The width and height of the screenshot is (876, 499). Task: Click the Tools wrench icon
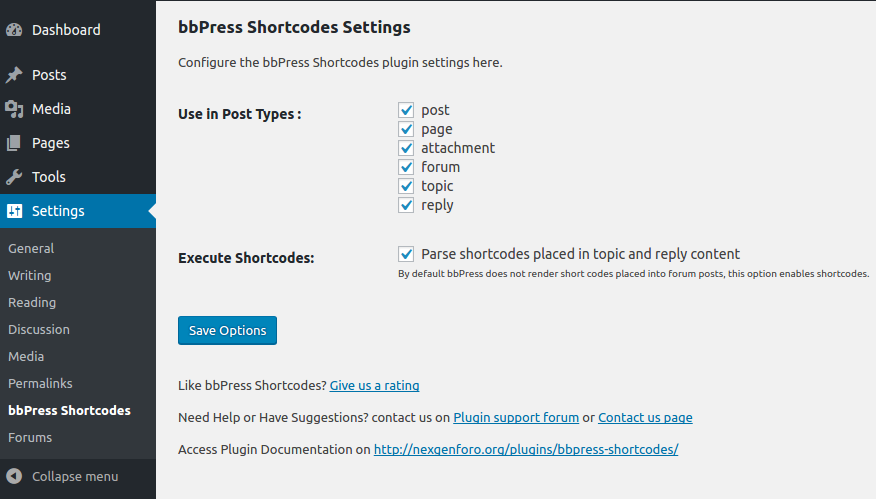click(14, 177)
